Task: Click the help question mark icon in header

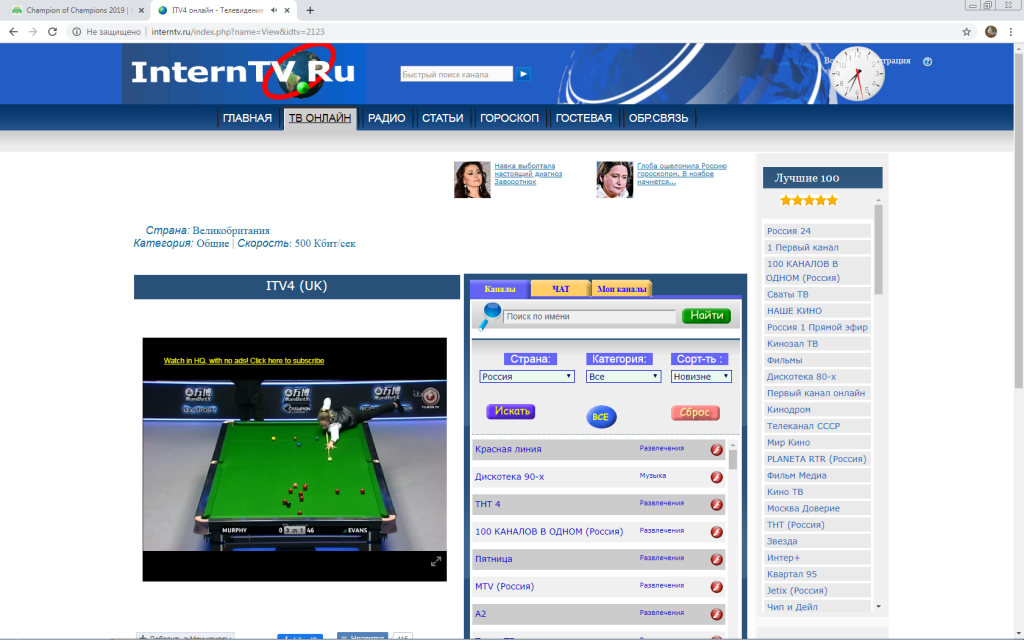Action: (x=927, y=62)
